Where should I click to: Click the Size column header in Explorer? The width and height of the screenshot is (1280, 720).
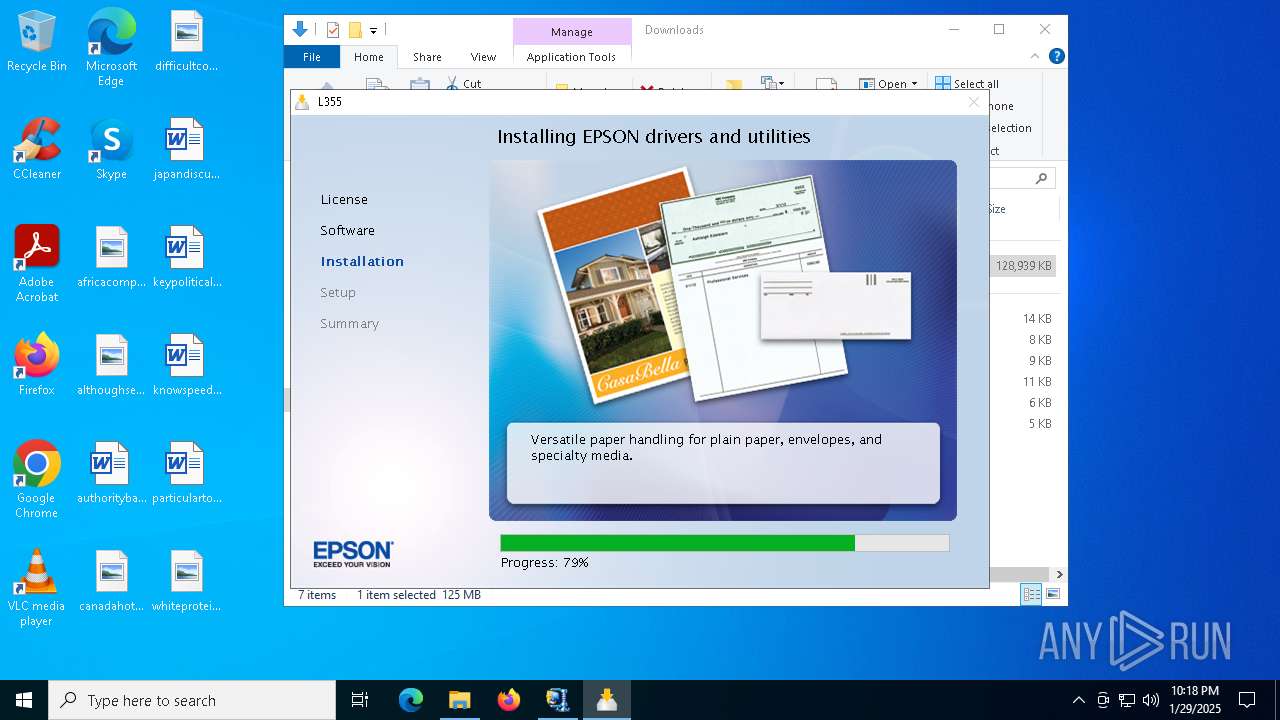(x=997, y=209)
